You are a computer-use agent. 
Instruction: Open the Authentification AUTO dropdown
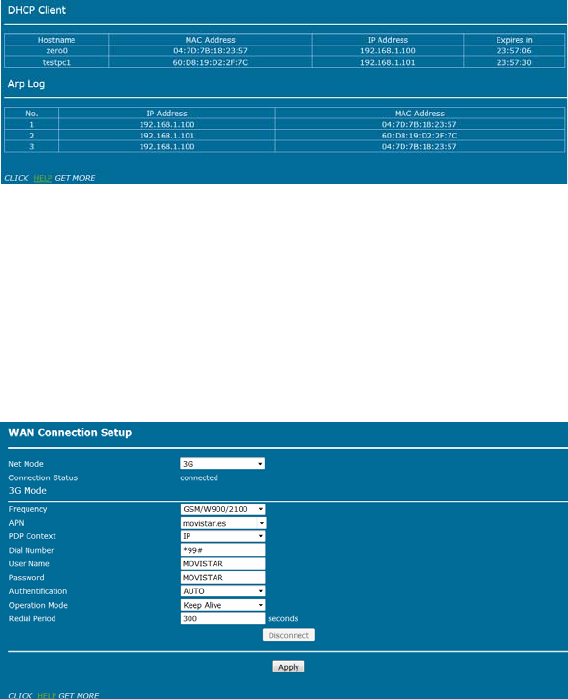coord(223,591)
